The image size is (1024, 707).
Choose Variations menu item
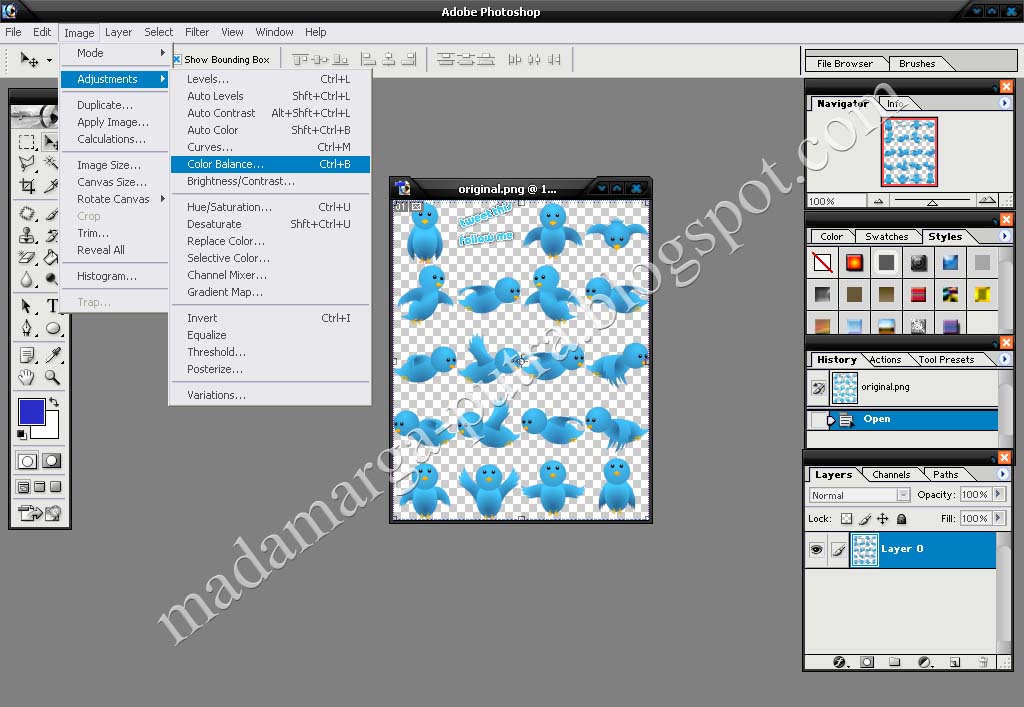(270, 395)
